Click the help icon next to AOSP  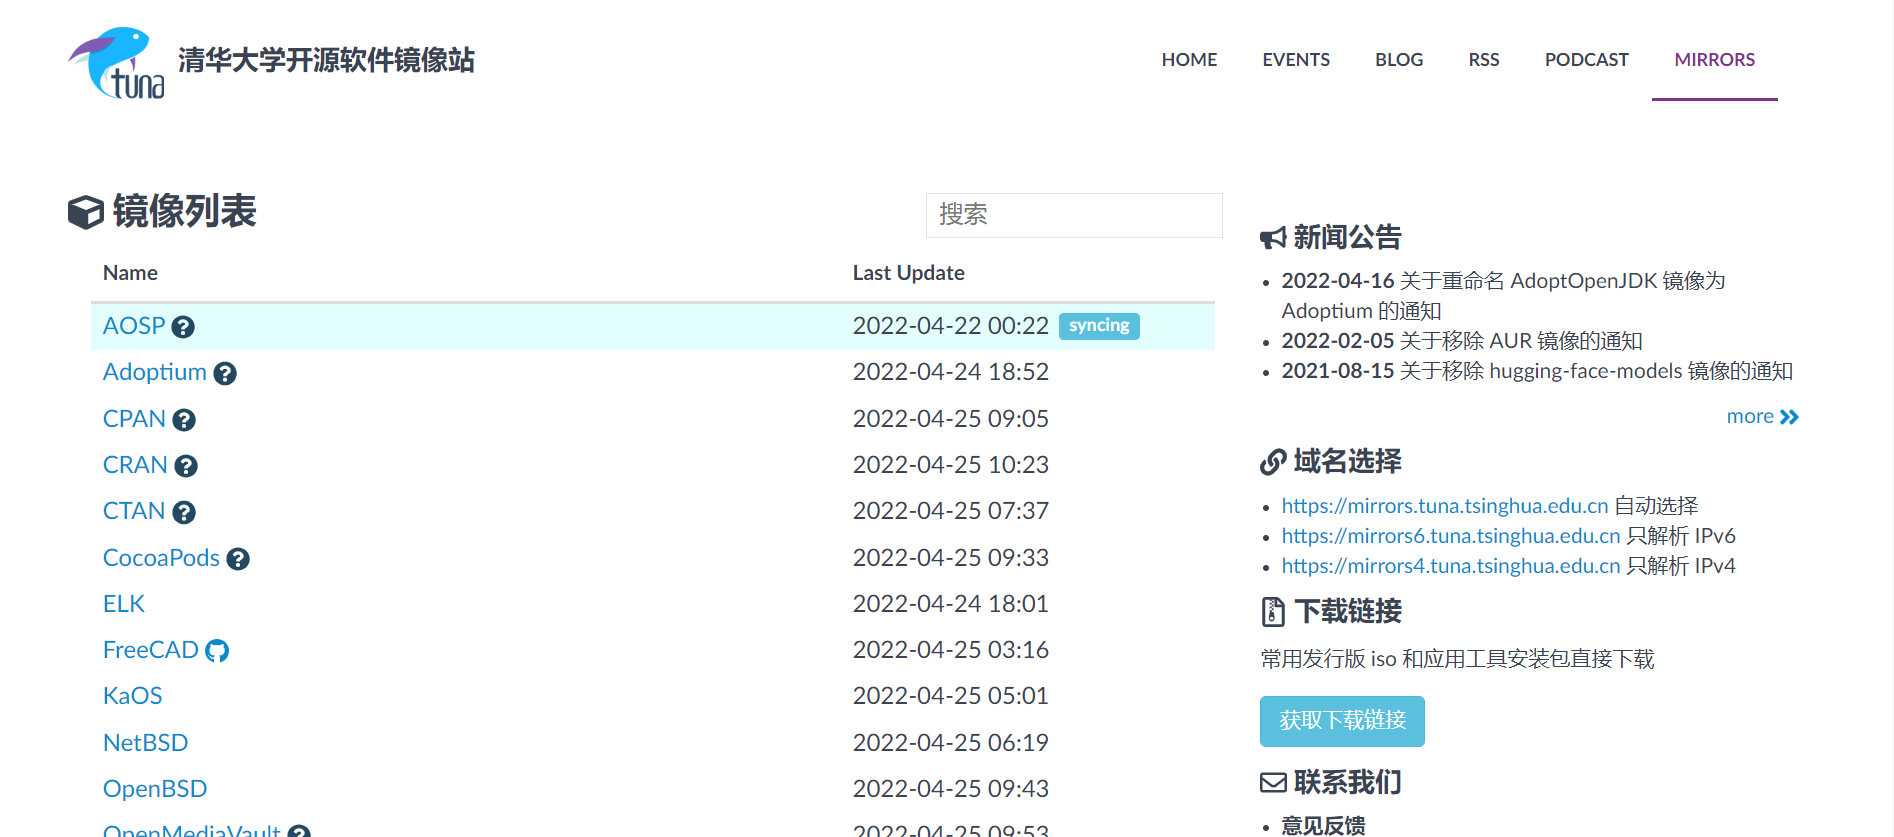pos(183,327)
